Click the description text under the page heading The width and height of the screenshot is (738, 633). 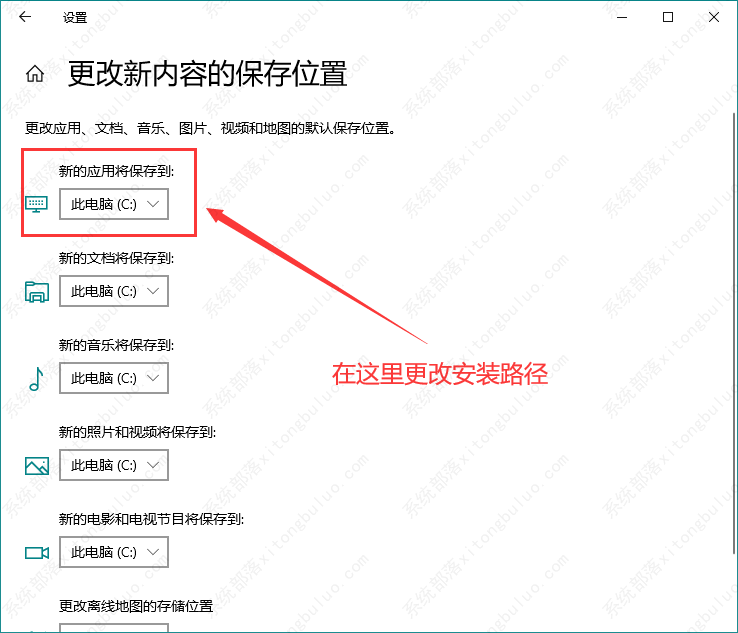pyautogui.click(x=210, y=129)
